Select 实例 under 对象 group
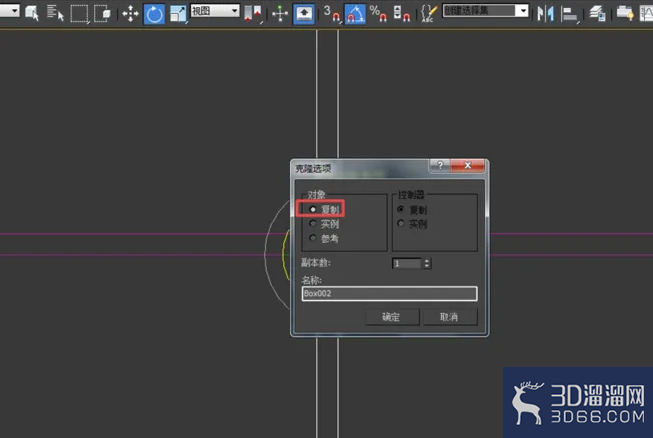Image resolution: width=653 pixels, height=438 pixels. 324,224
